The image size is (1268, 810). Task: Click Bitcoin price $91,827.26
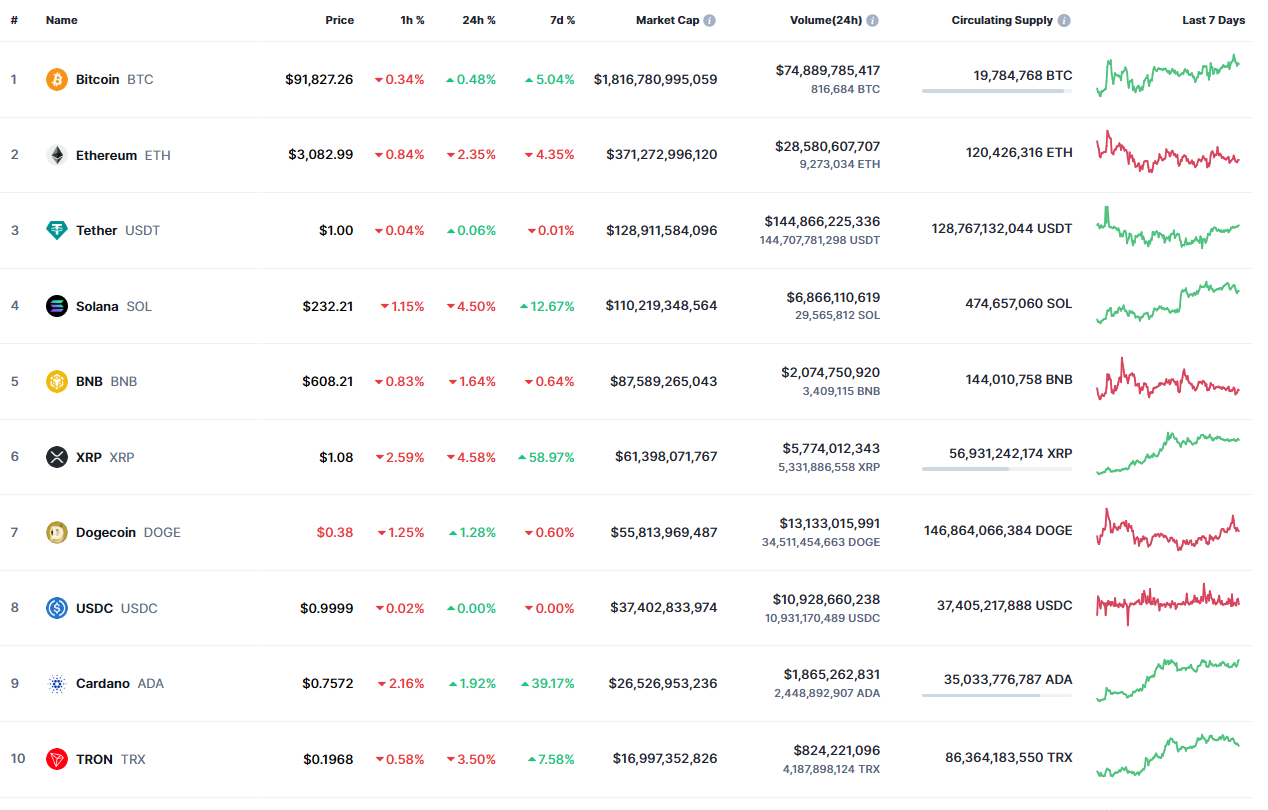pos(319,79)
